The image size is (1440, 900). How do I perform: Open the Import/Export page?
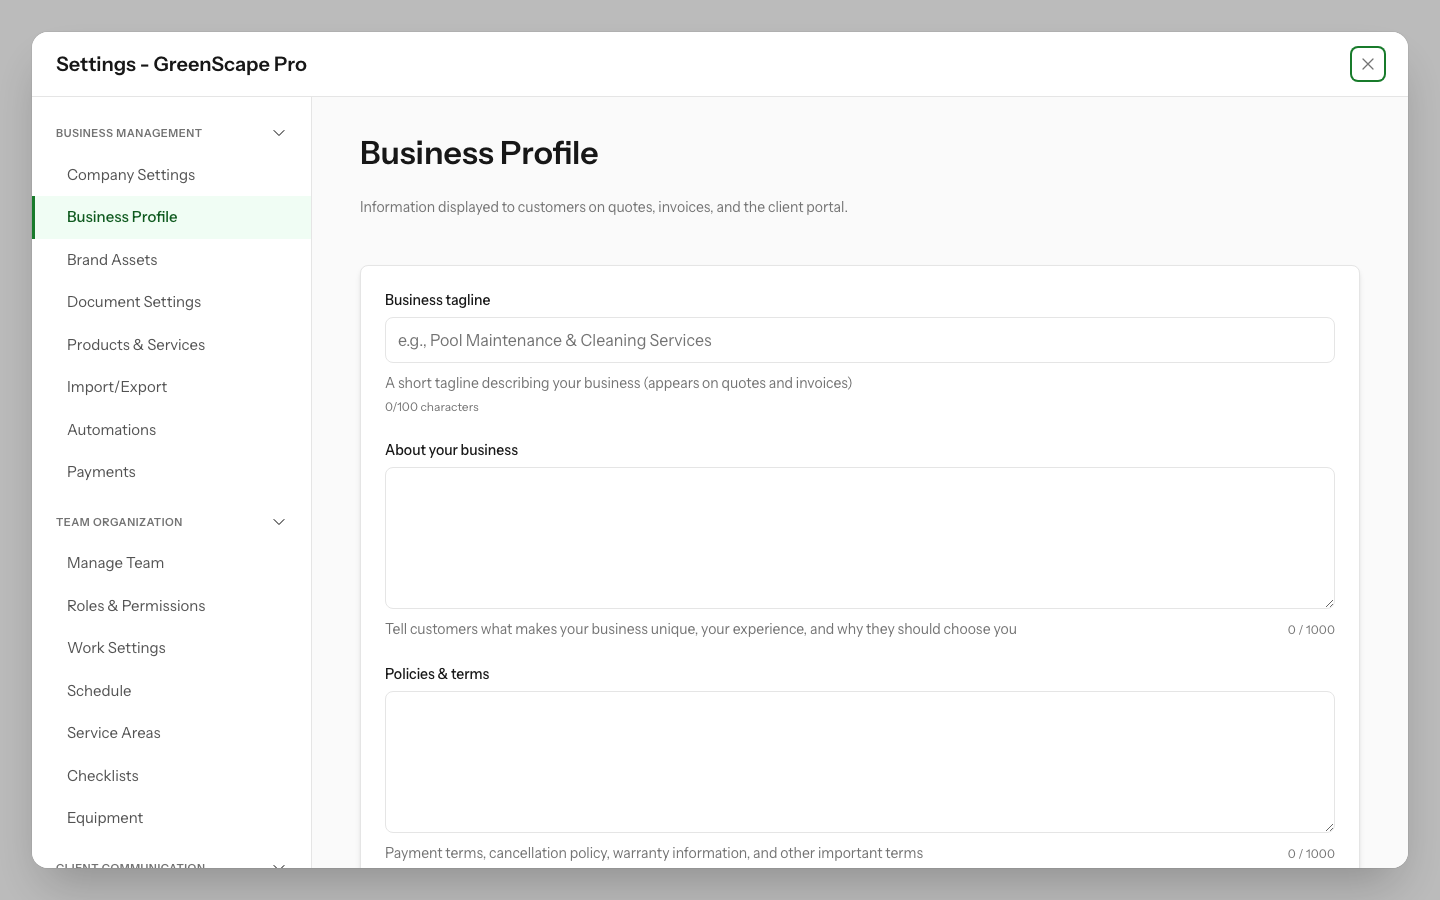(117, 387)
